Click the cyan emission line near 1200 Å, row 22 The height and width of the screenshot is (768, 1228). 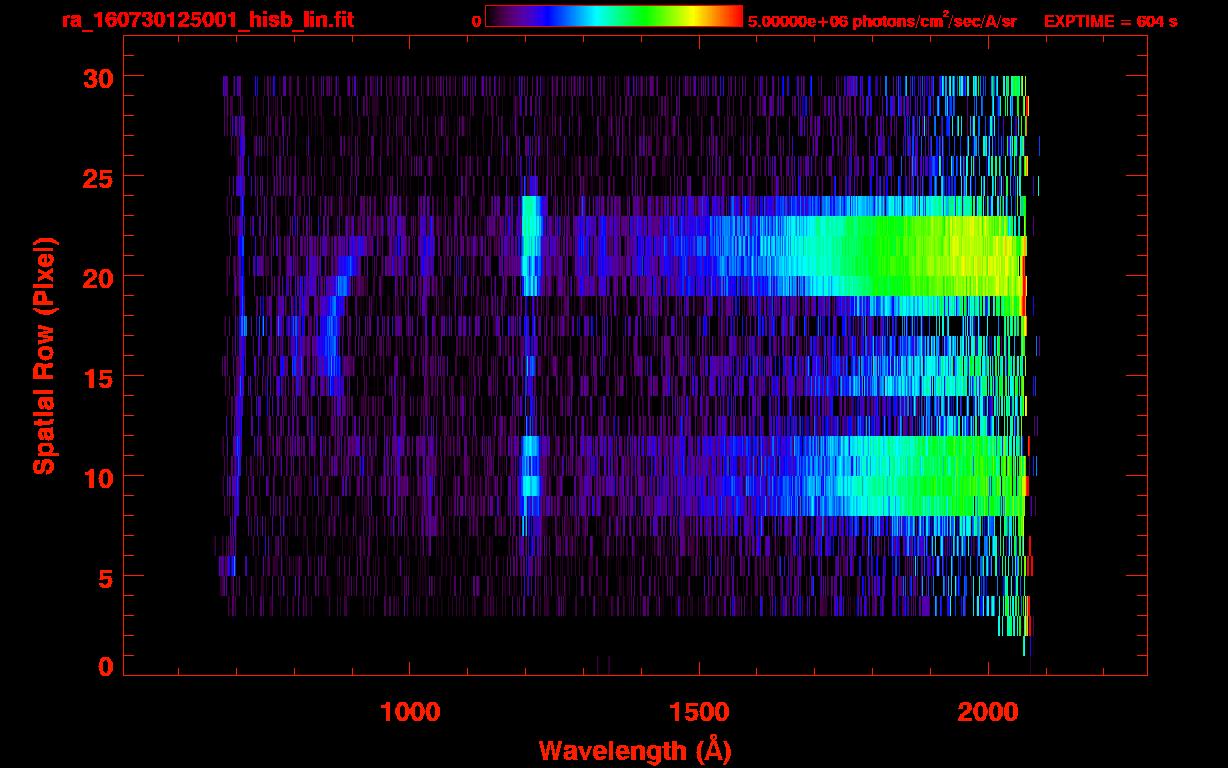pyautogui.click(x=530, y=236)
